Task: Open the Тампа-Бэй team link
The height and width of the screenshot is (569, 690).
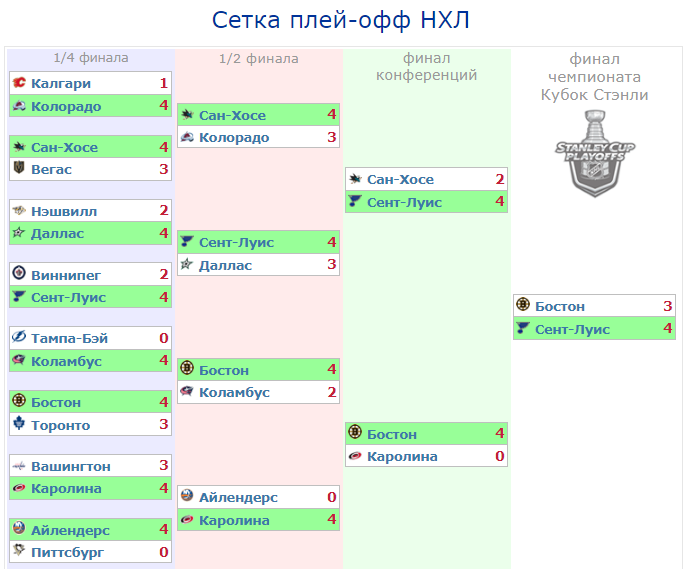Action: (x=69, y=338)
